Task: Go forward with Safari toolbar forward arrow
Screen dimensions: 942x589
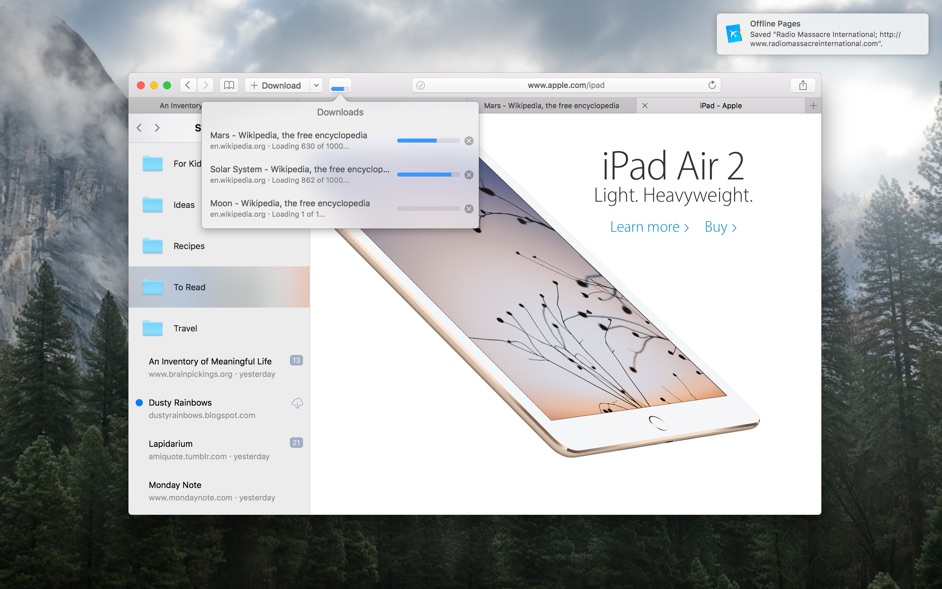Action: (x=205, y=85)
